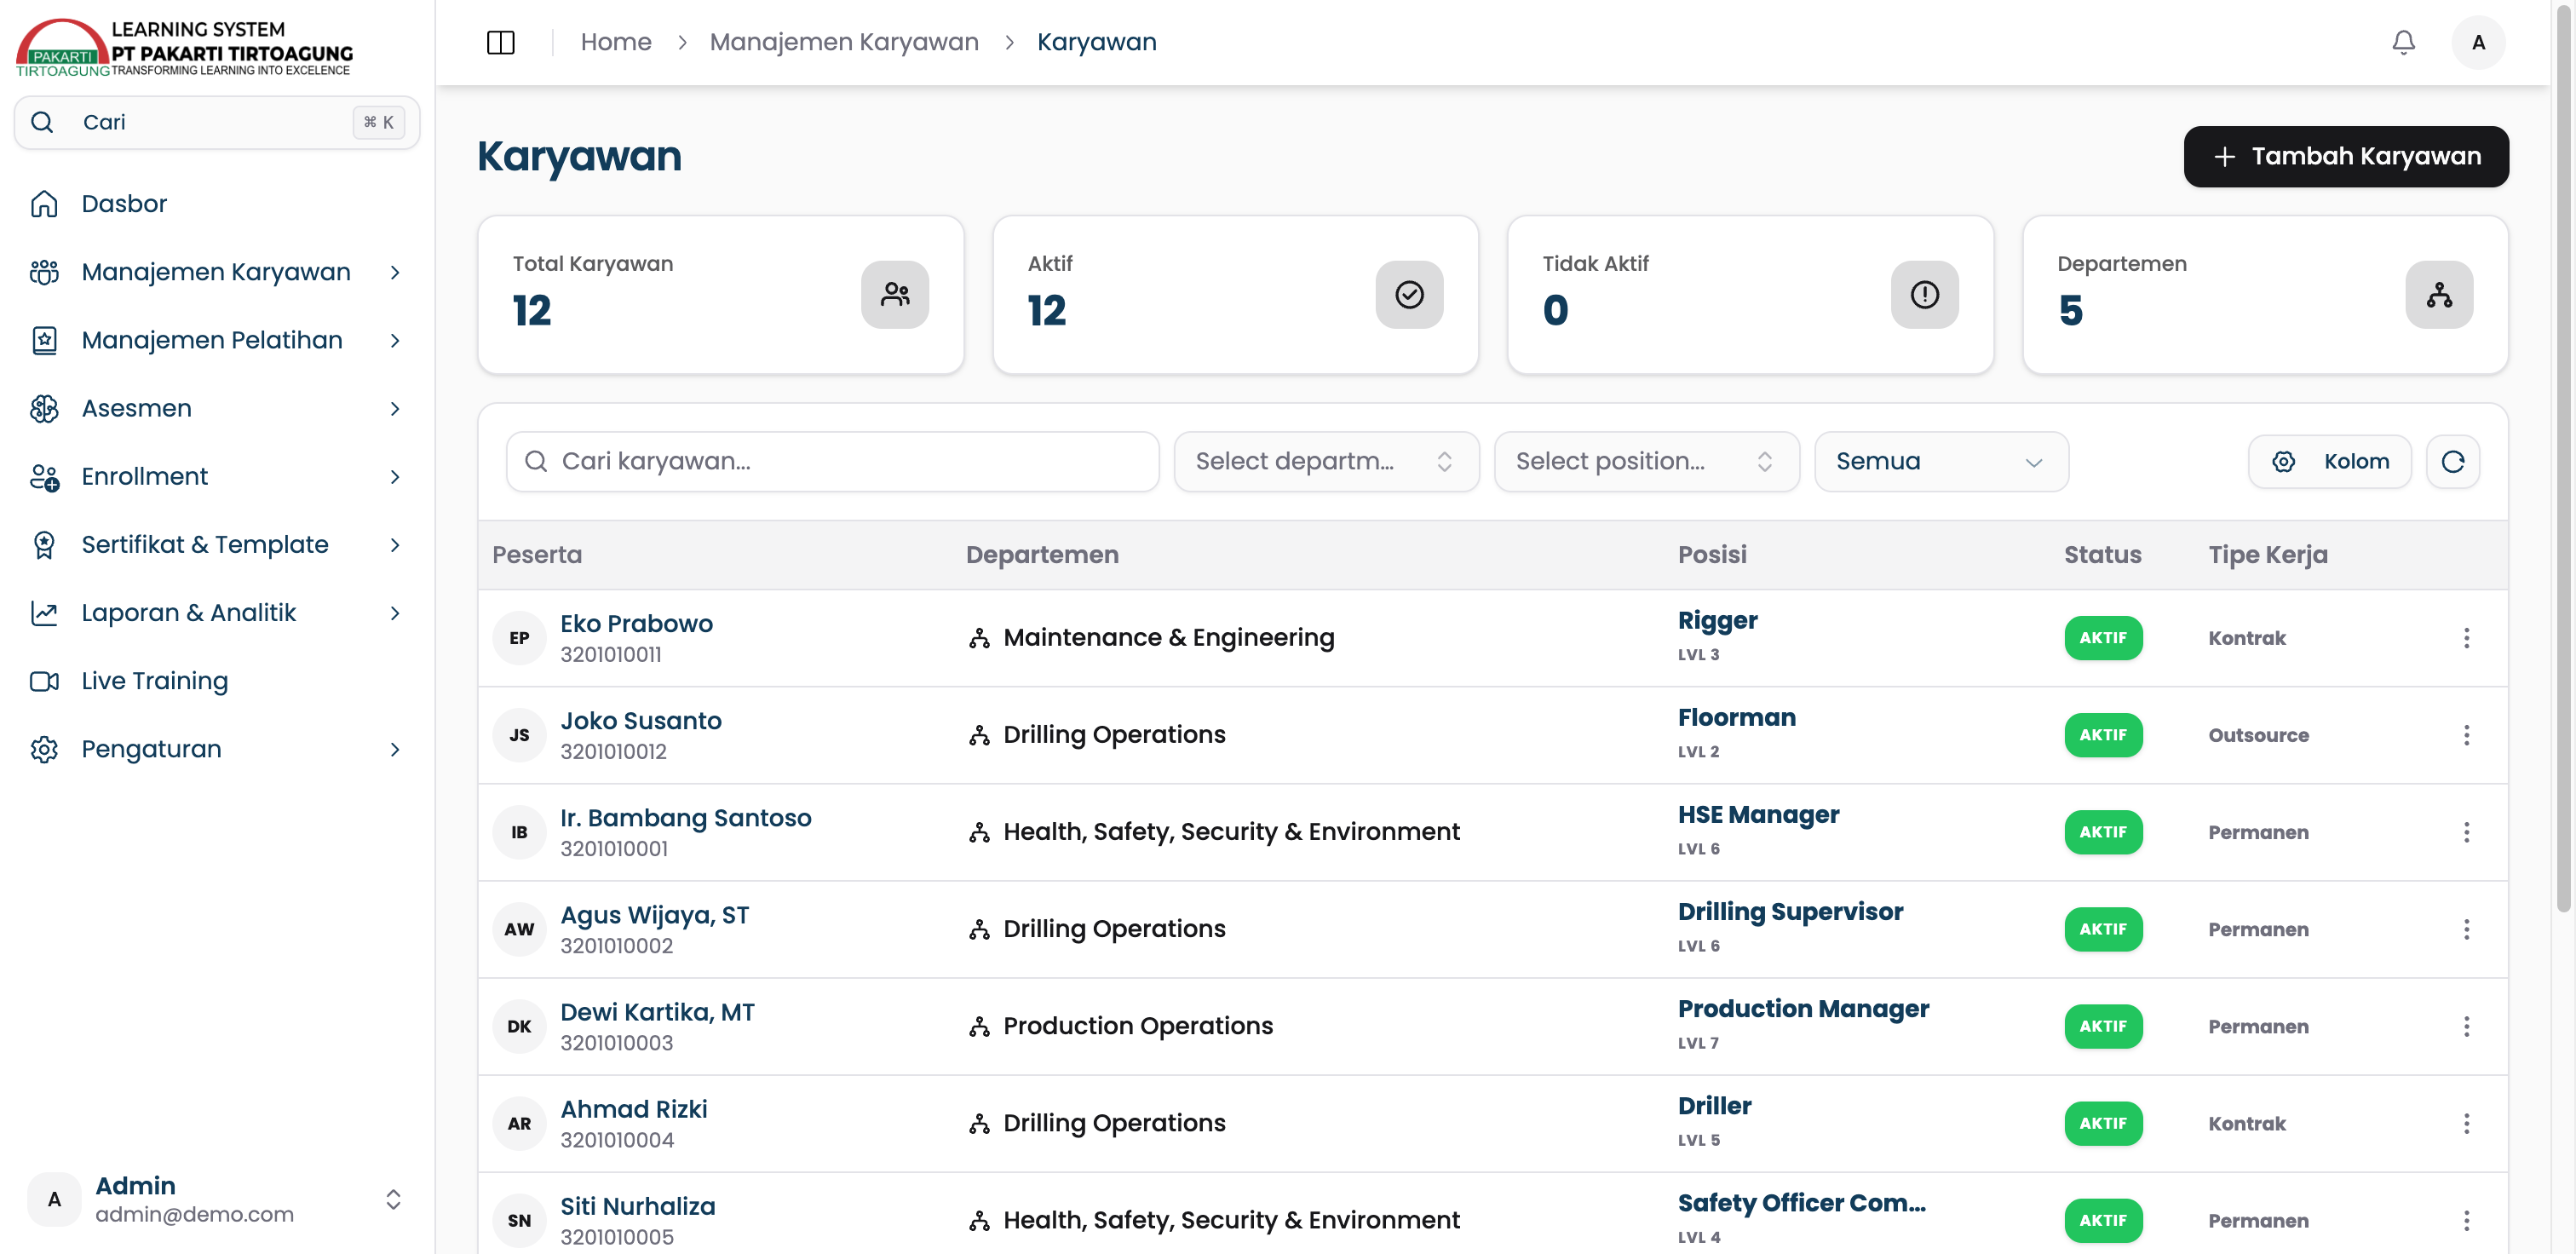
Task: Expand the Asesmen submenu chevron
Action: (x=395, y=408)
